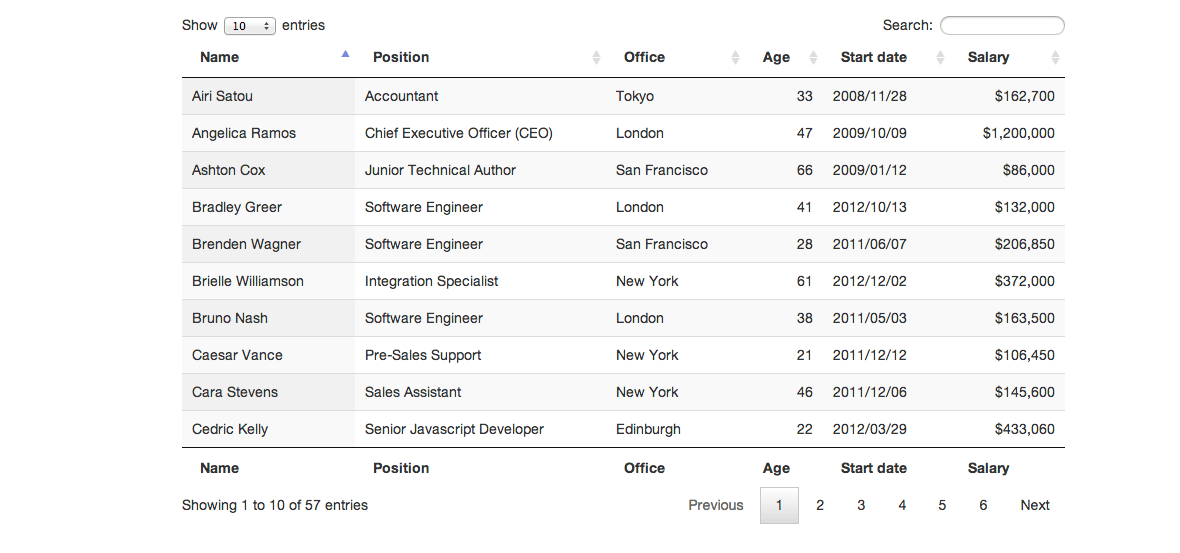Image resolution: width=1180 pixels, height=553 pixels.
Task: Click the Age column sort arrows icon
Action: tap(813, 58)
